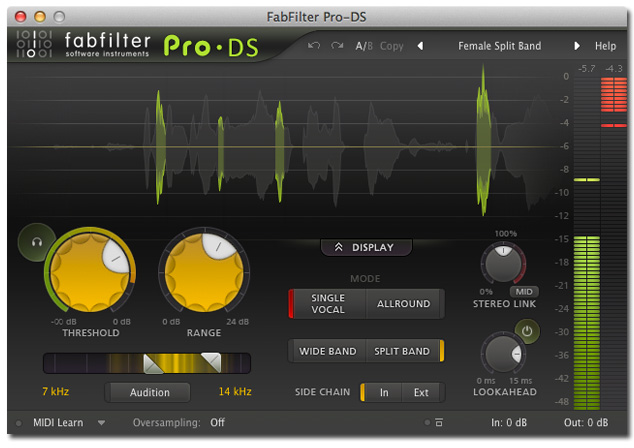634x448 pixels.
Task: Switch to Split Band processing
Action: click(404, 351)
